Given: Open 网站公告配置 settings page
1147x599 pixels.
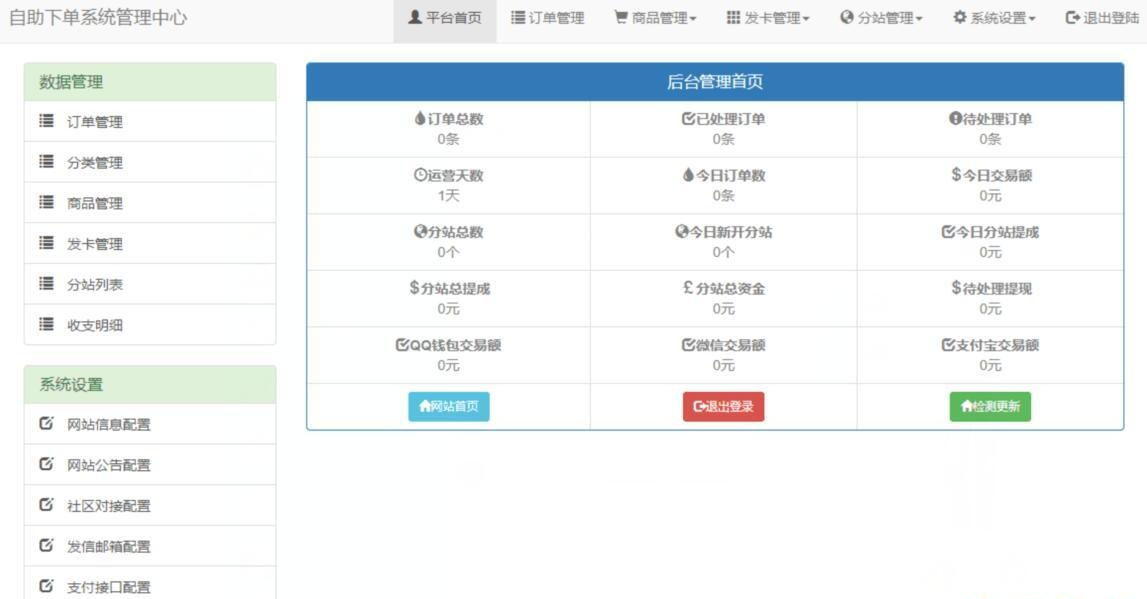Looking at the screenshot, I should (150, 464).
